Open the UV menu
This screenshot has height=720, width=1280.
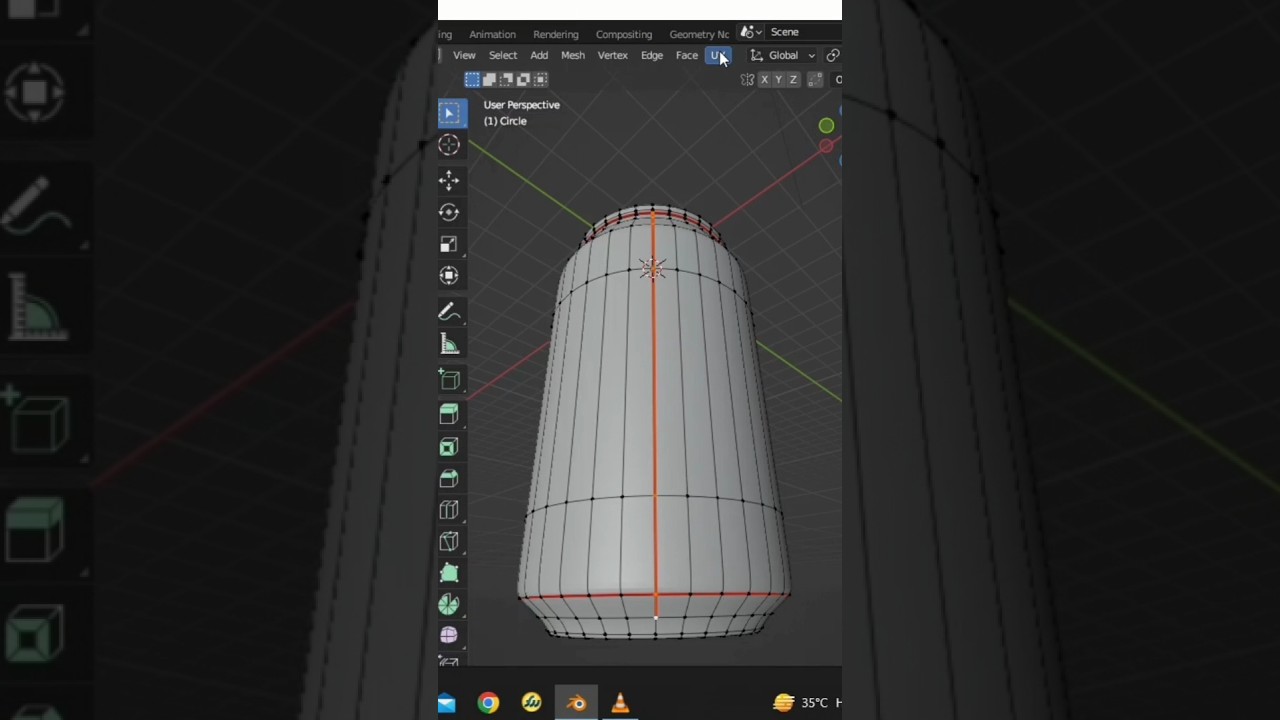pos(718,56)
